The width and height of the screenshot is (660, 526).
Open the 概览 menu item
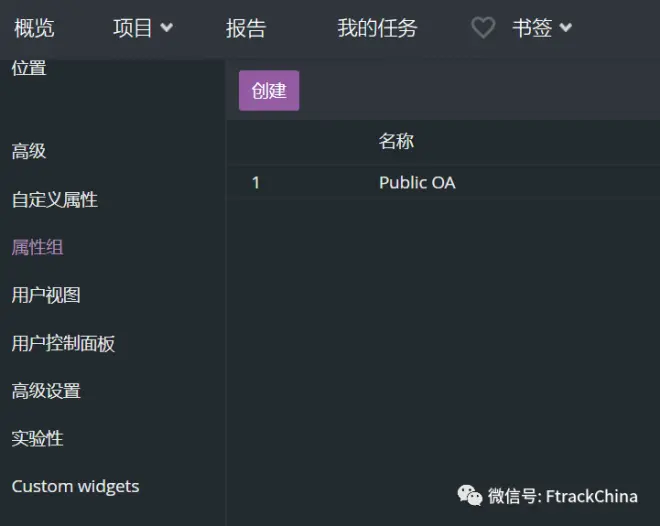click(x=34, y=28)
